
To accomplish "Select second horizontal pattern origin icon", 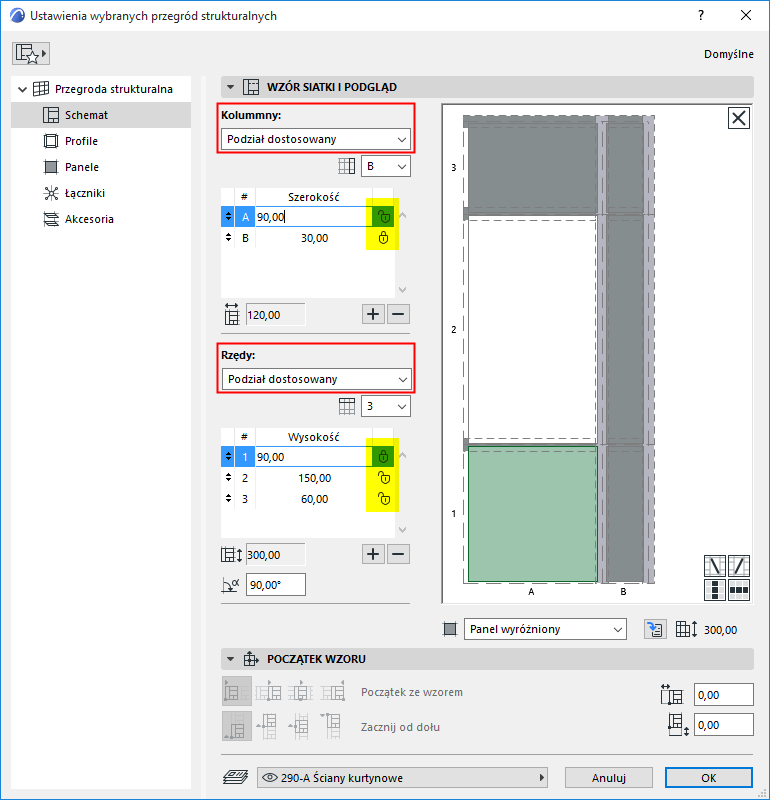I will point(268,691).
